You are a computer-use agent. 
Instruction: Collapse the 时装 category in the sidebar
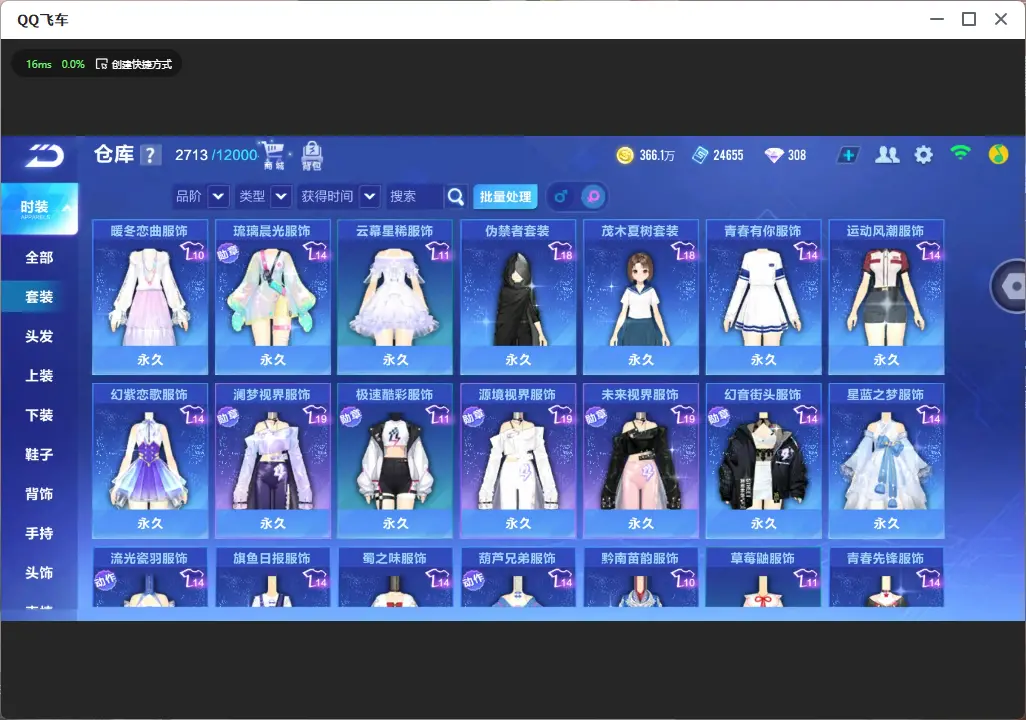[39, 208]
